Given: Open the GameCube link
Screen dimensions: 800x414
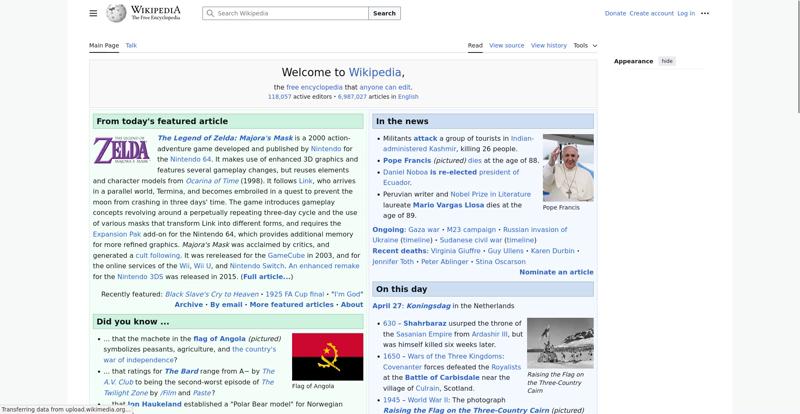Looking at the screenshot, I should coord(286,255).
